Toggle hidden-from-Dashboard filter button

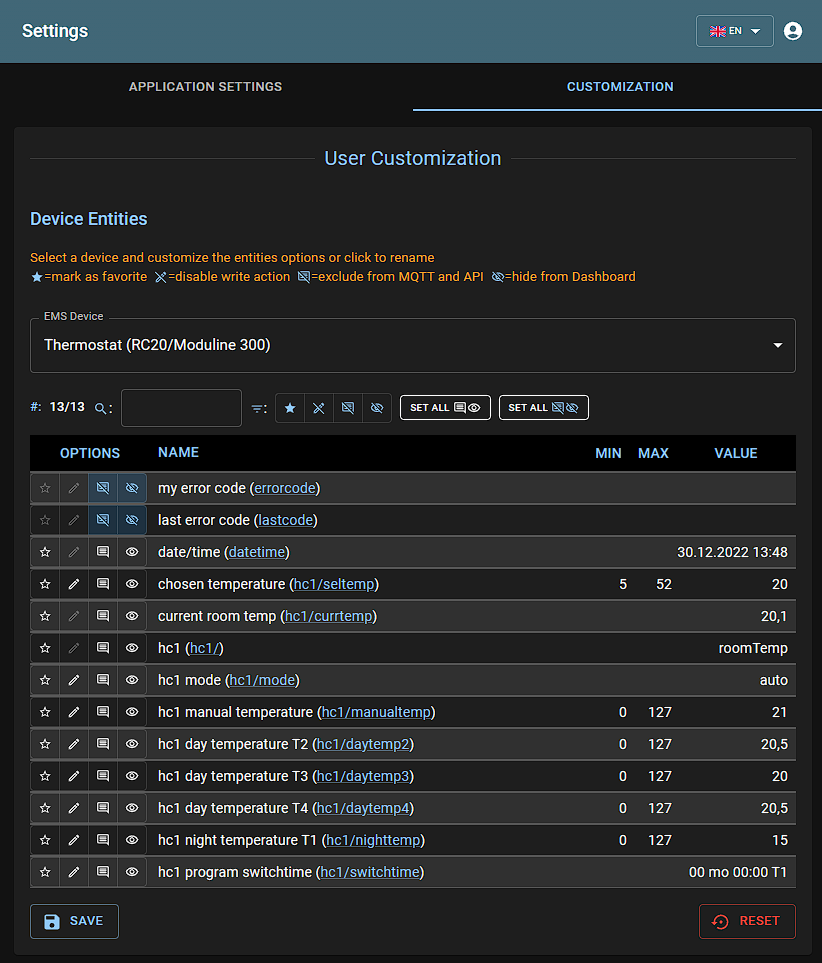click(x=376, y=408)
